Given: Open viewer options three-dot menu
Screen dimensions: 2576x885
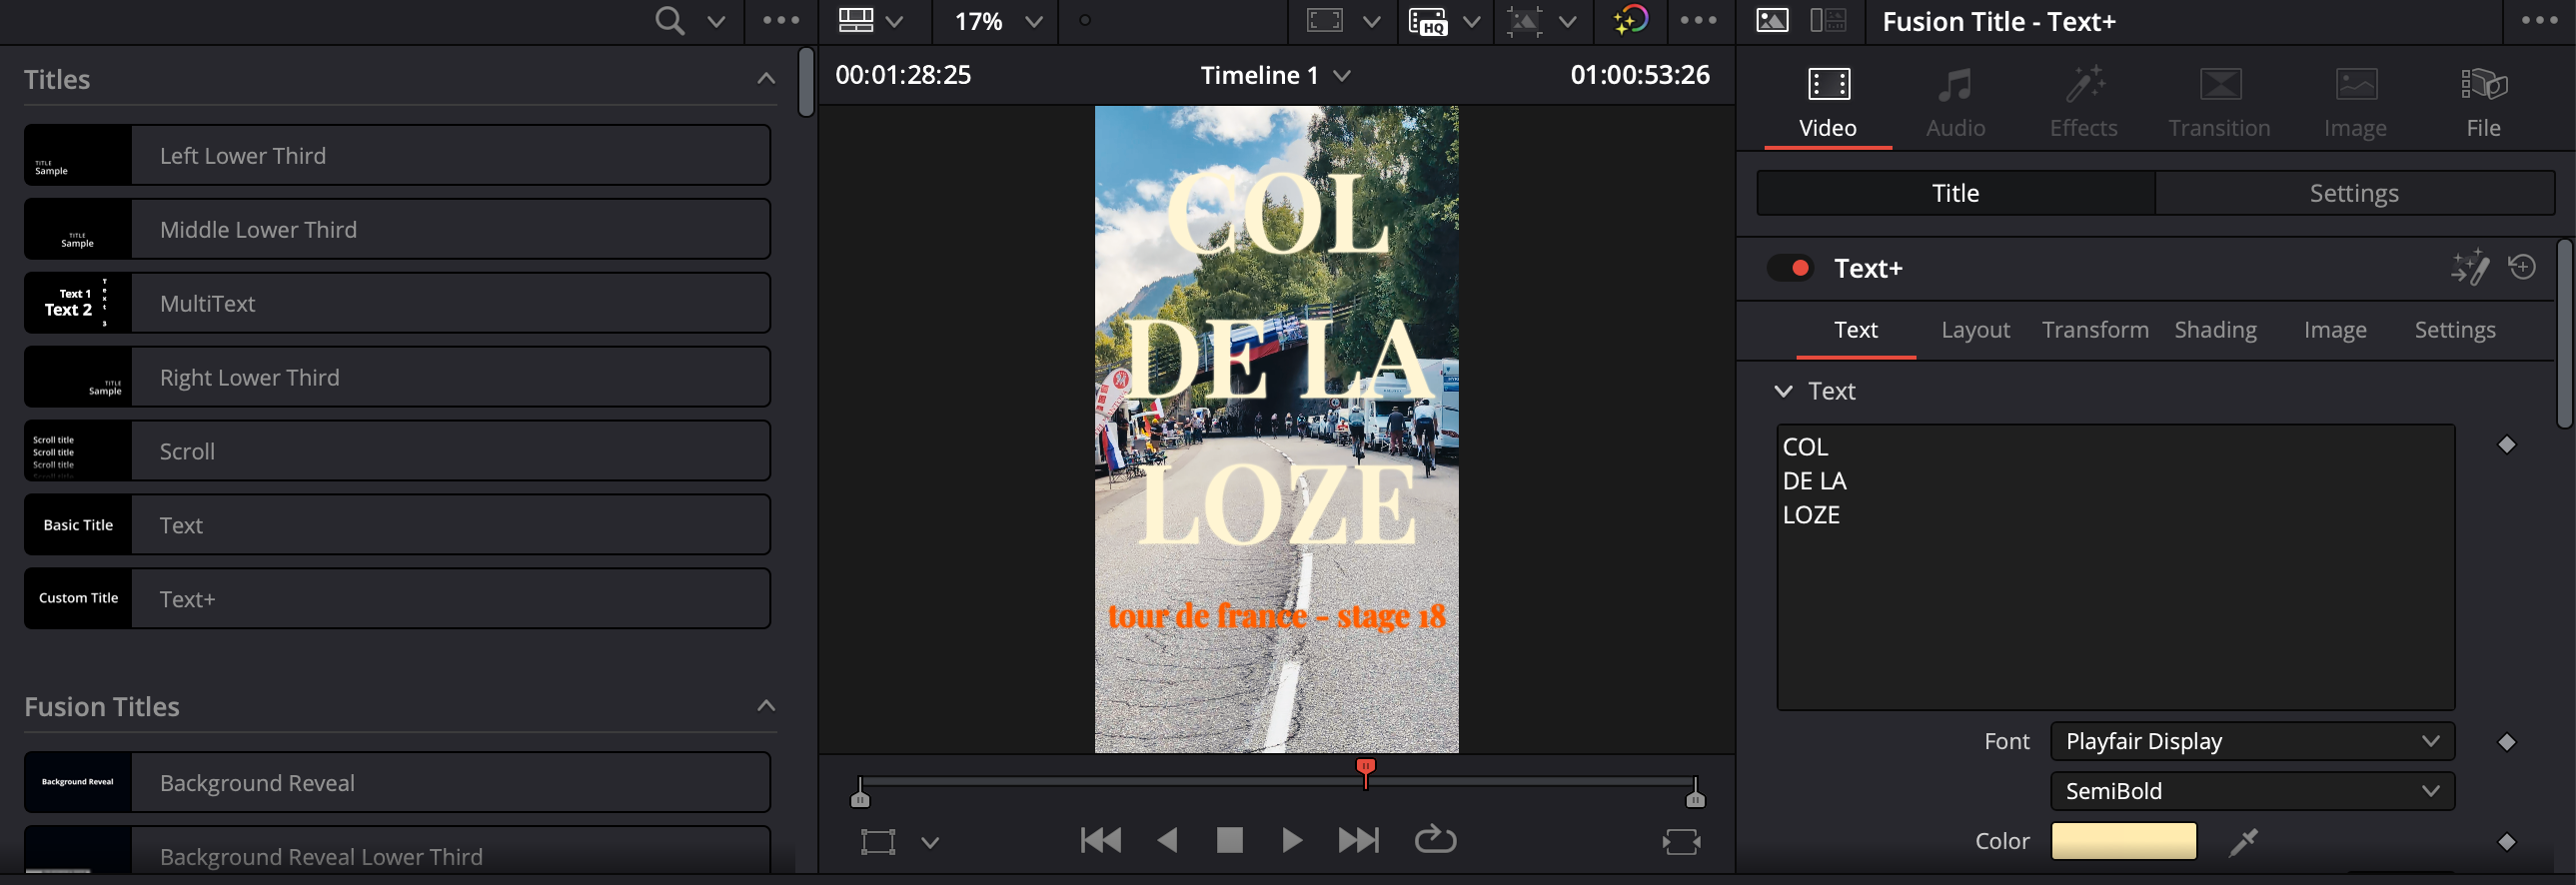Looking at the screenshot, I should coord(1698,21).
